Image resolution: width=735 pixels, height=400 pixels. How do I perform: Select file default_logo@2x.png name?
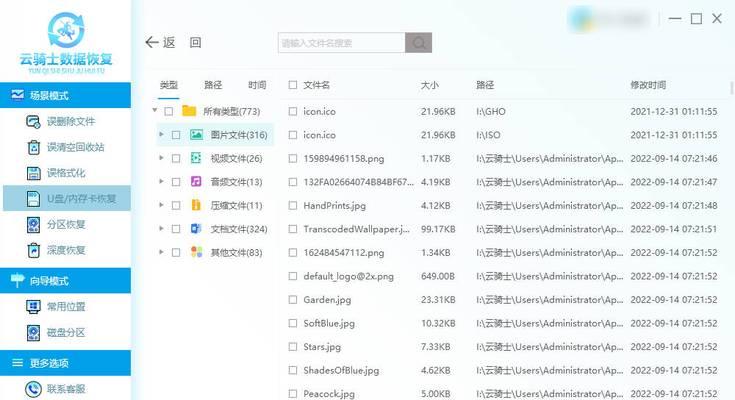(x=348, y=276)
